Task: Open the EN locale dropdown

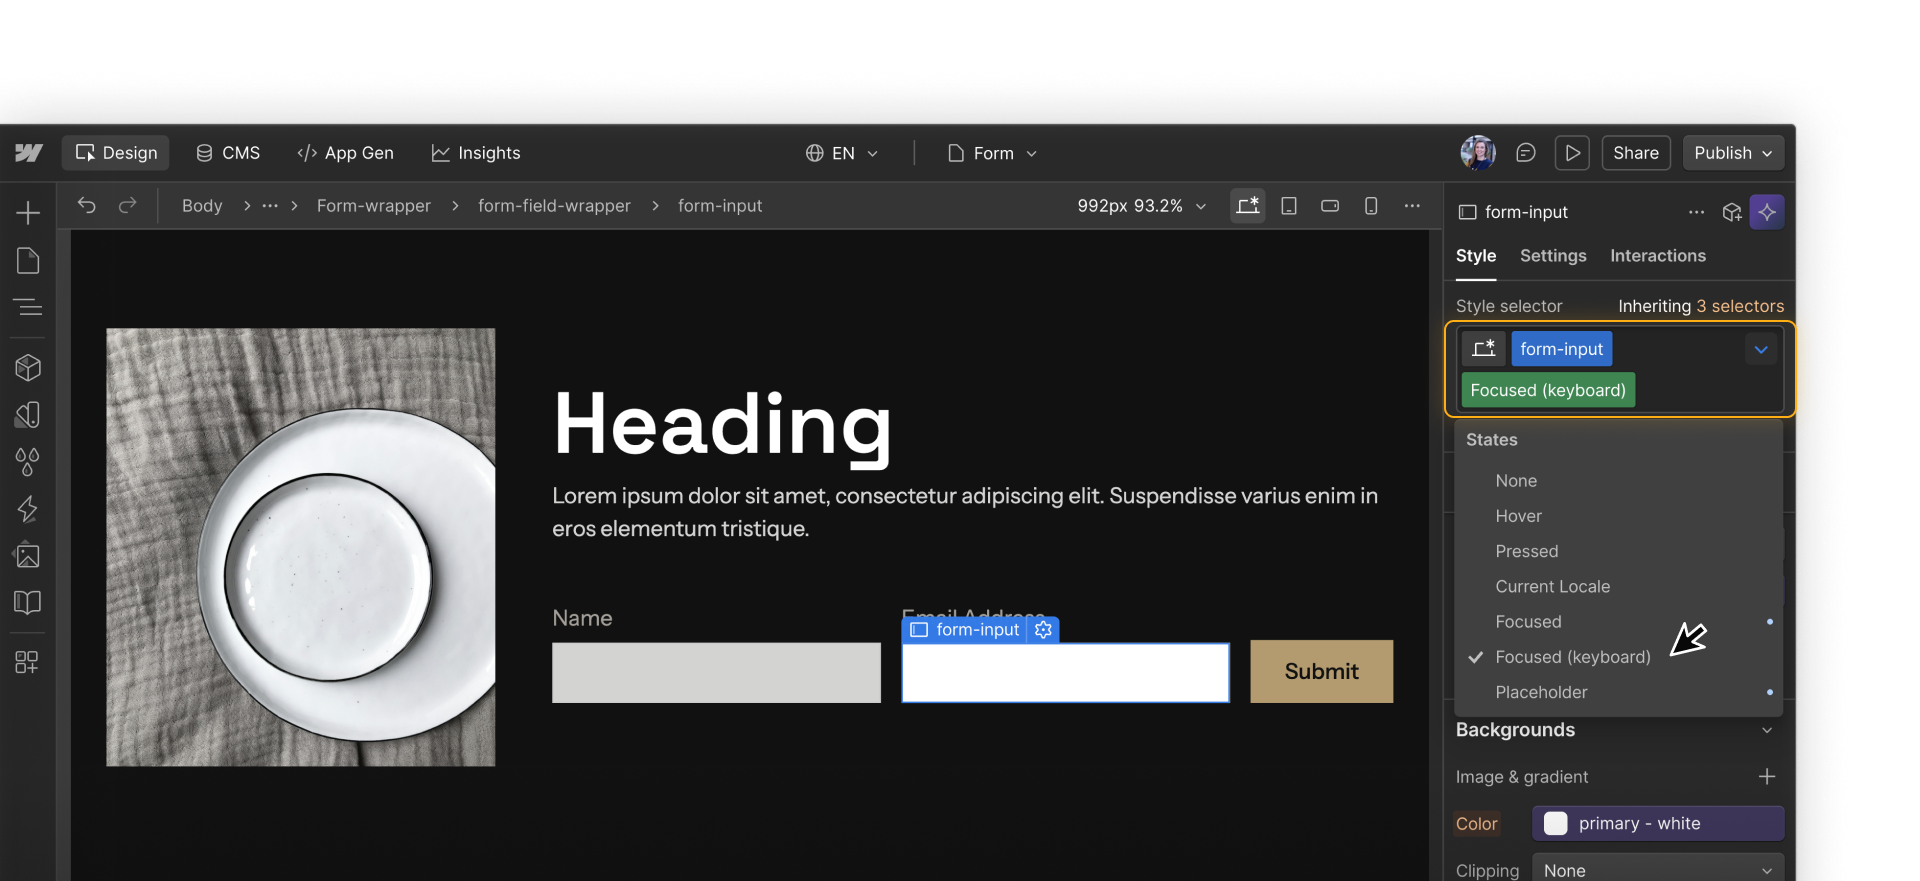Action: click(x=842, y=153)
